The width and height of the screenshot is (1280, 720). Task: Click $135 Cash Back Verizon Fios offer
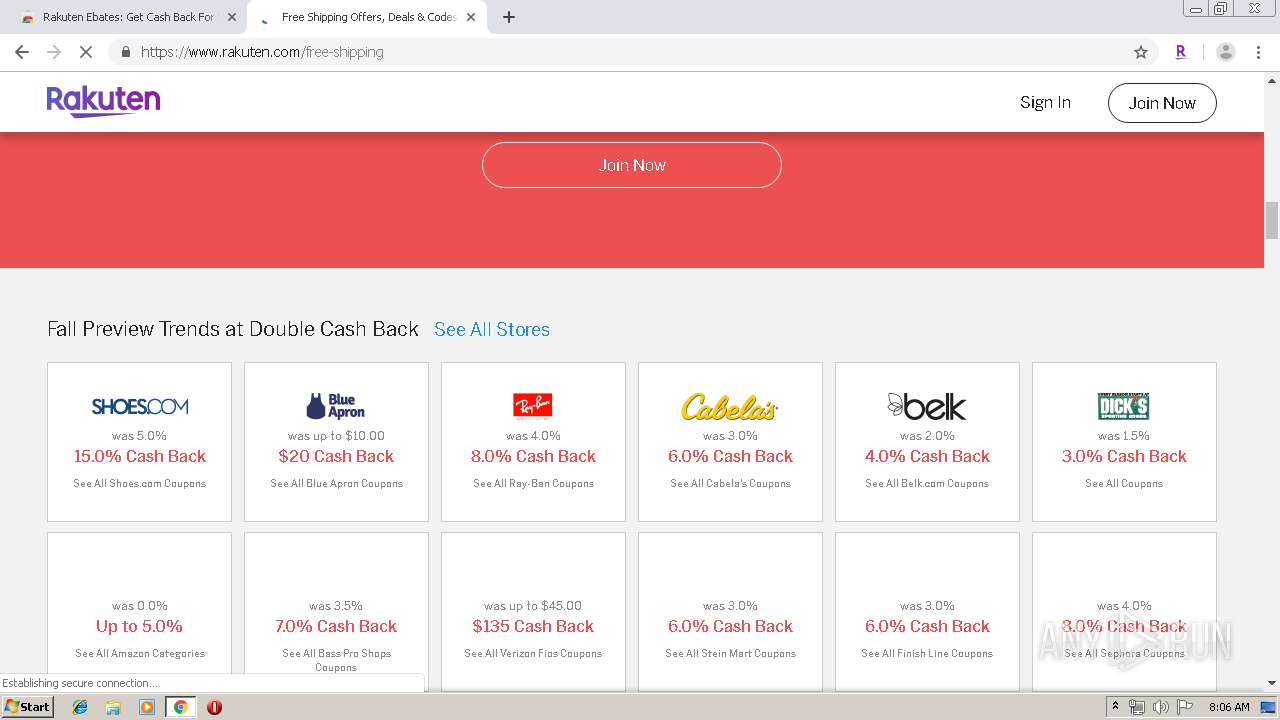pyautogui.click(x=533, y=626)
